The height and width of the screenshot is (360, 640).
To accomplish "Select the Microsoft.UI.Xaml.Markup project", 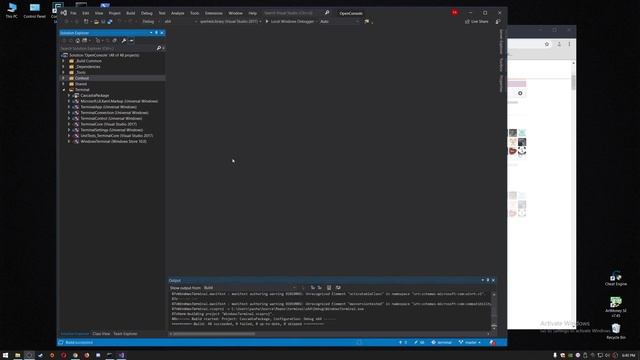I will [119, 101].
